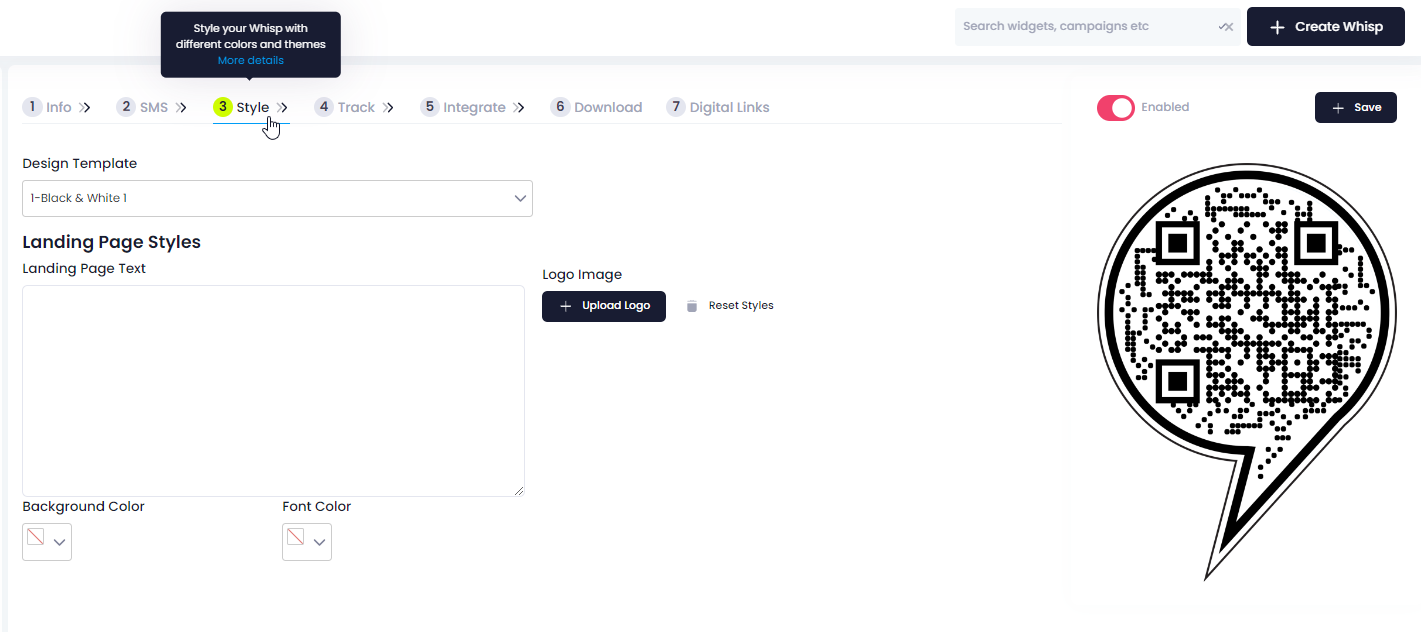
Task: Open the Background Color picker dropdown
Action: point(47,542)
